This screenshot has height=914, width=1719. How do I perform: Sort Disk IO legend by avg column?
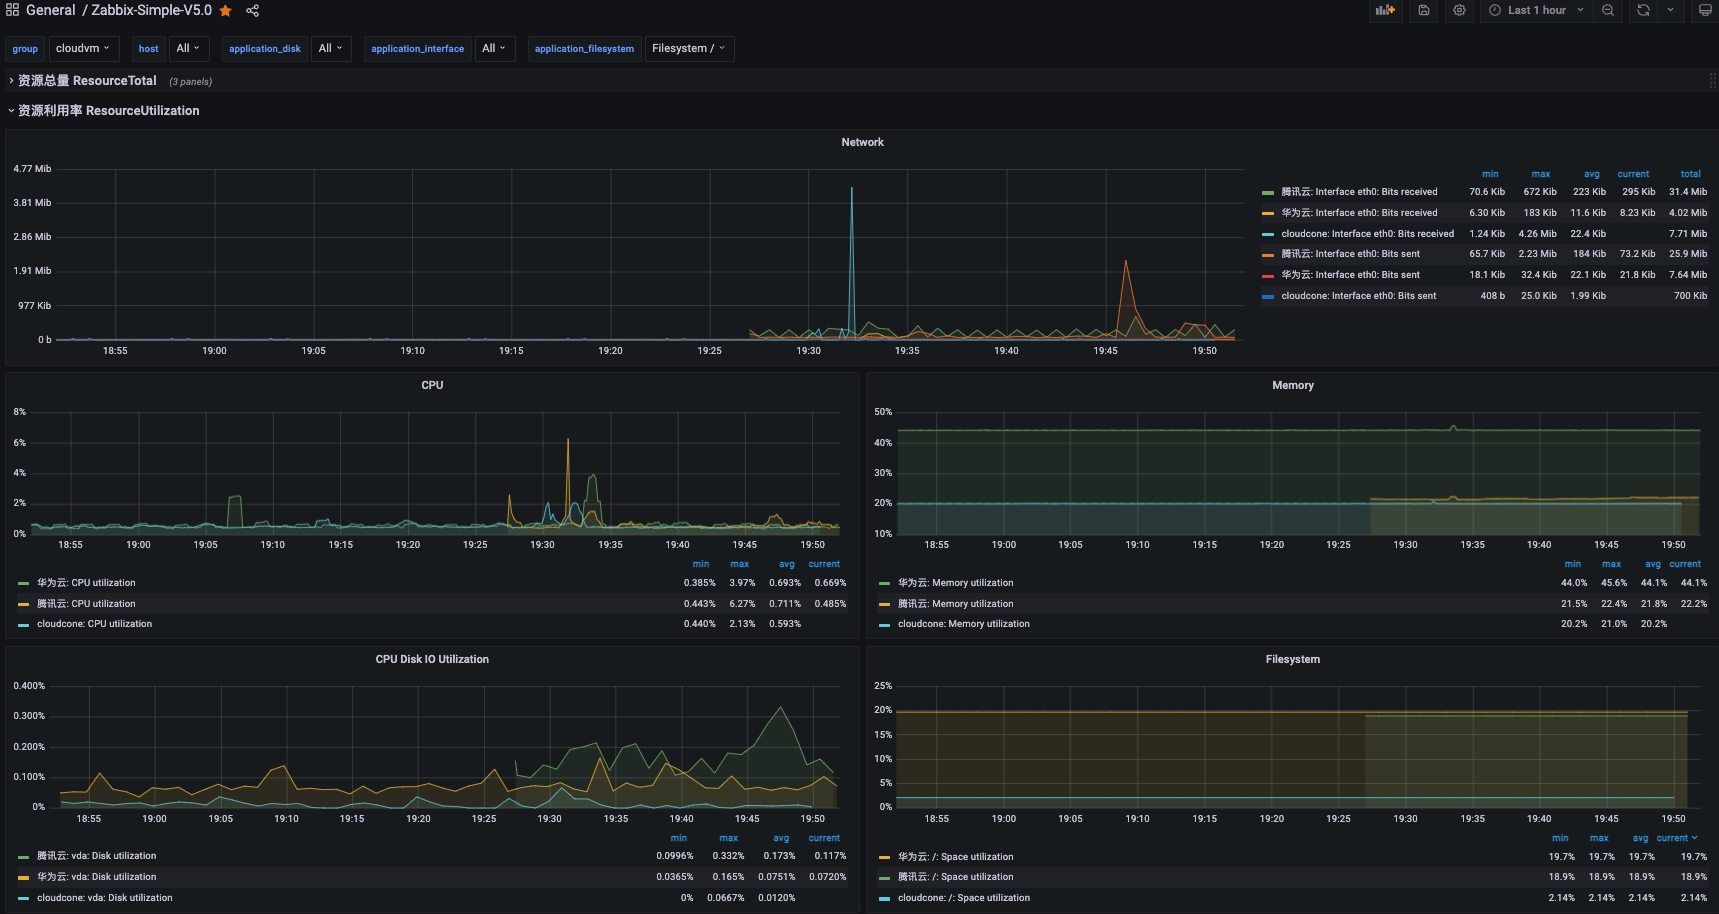tap(781, 838)
